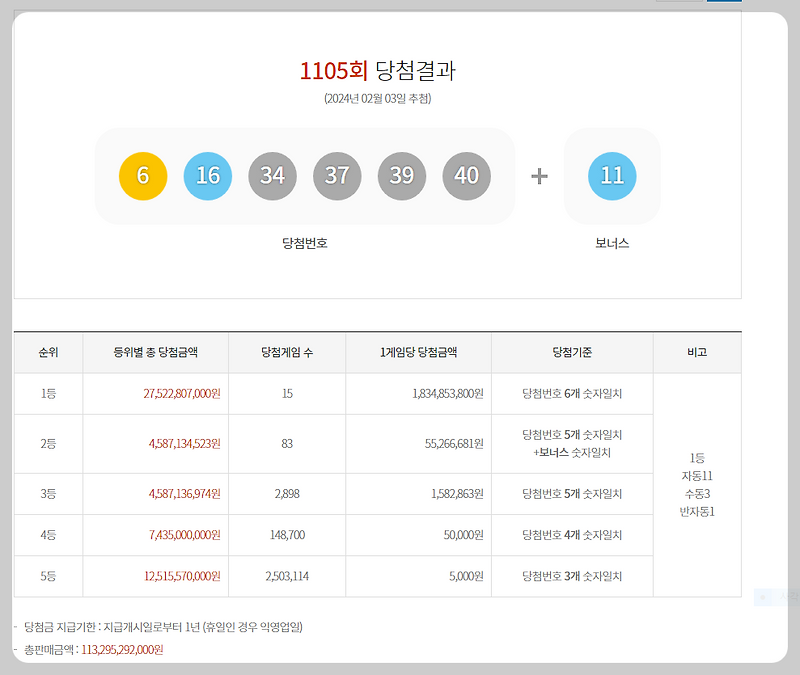Click the blue number 16 ball
The width and height of the screenshot is (800, 675).
tap(208, 176)
